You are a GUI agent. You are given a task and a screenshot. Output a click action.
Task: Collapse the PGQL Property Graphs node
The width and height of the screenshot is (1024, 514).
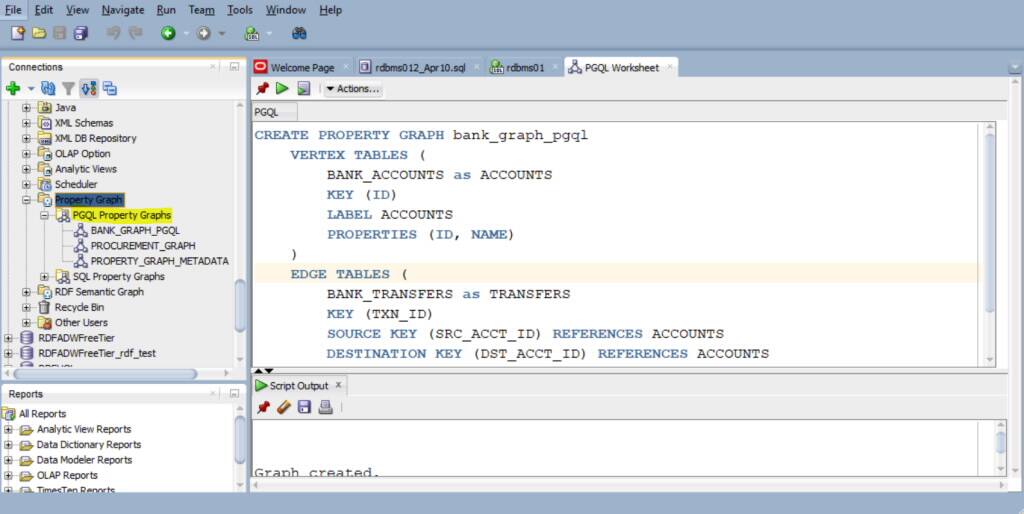pos(44,215)
